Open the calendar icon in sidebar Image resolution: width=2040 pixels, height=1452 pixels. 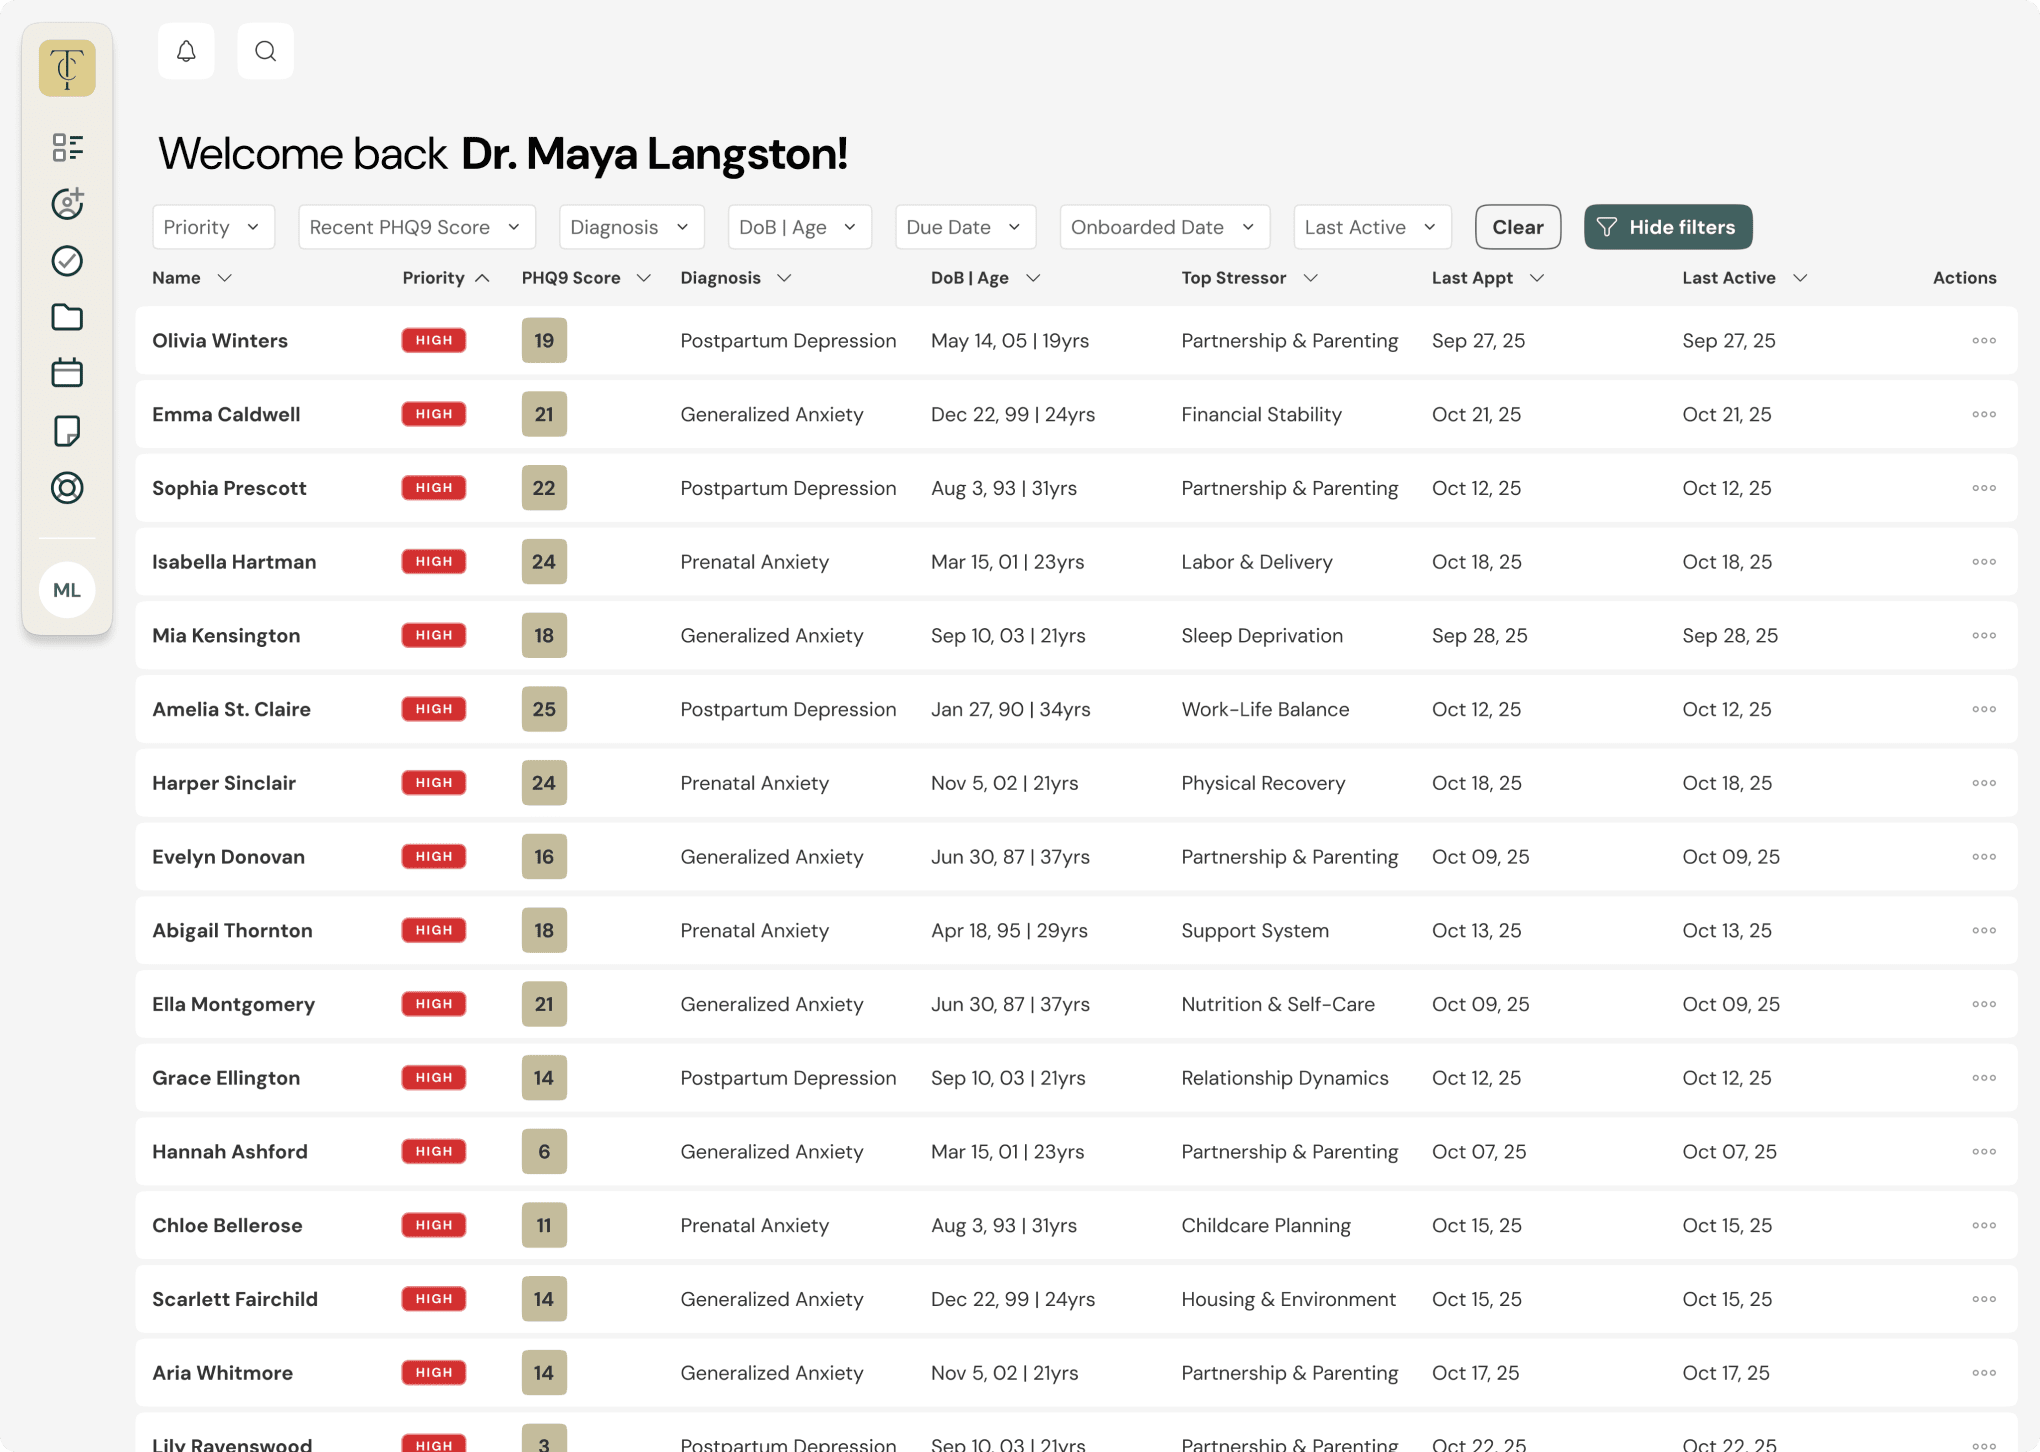click(x=67, y=373)
